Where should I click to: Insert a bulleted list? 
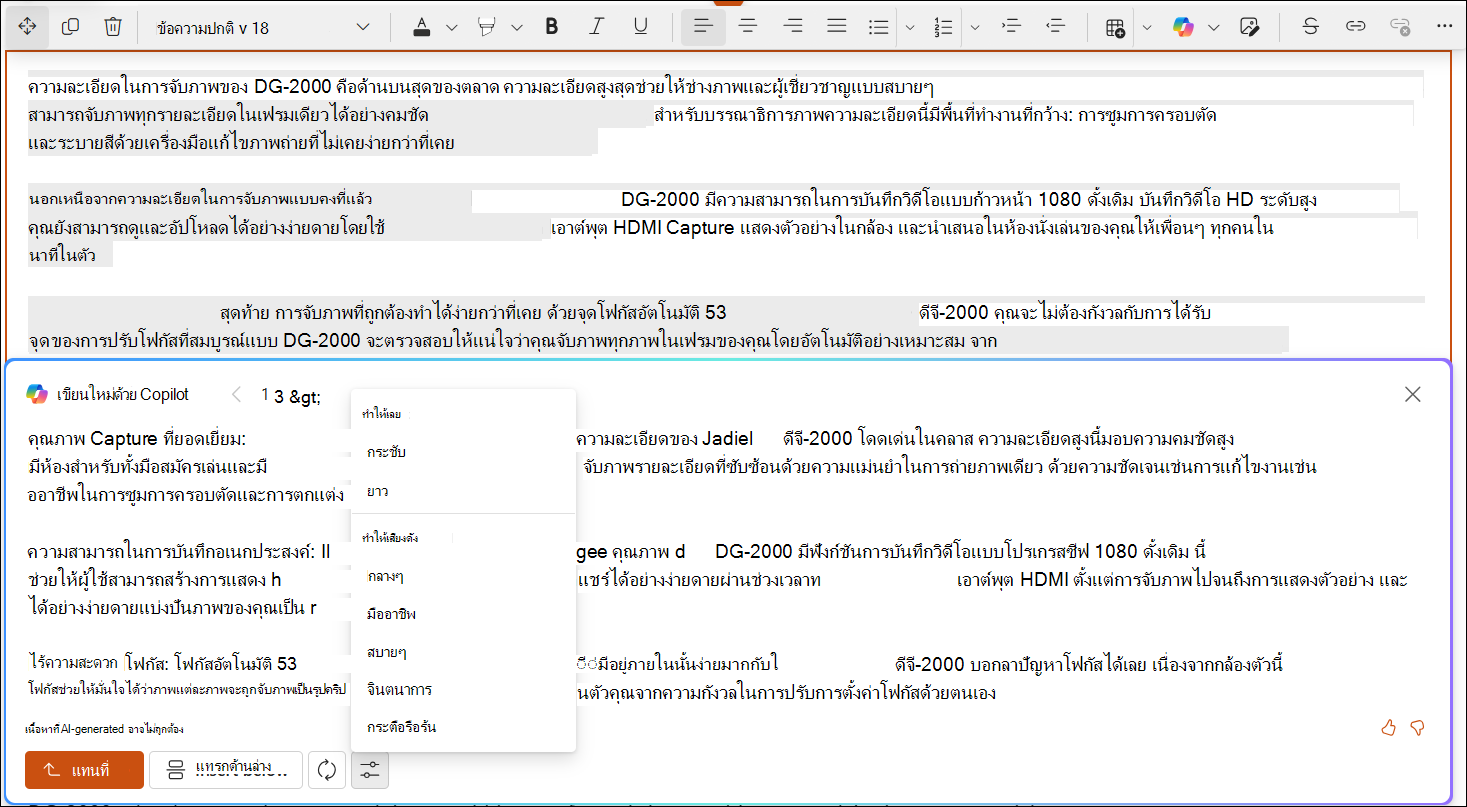click(878, 27)
